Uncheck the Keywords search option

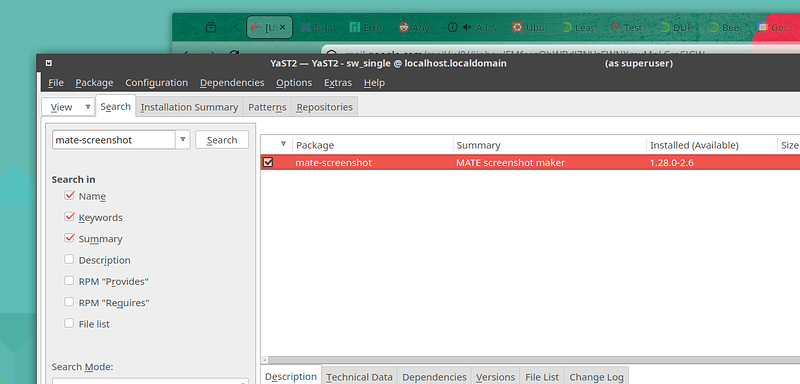[69, 217]
